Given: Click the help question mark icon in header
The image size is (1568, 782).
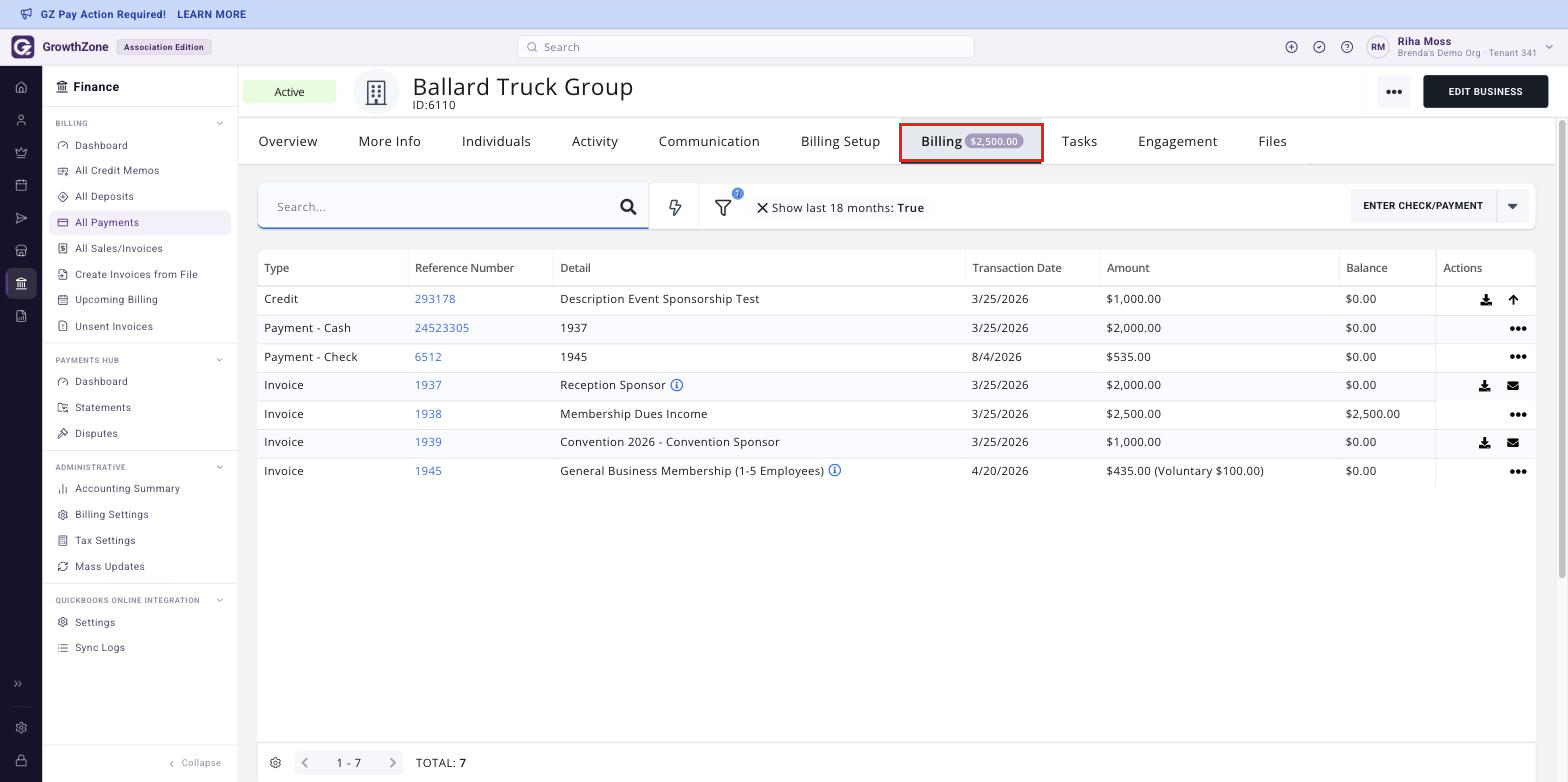Looking at the screenshot, I should (1347, 47).
